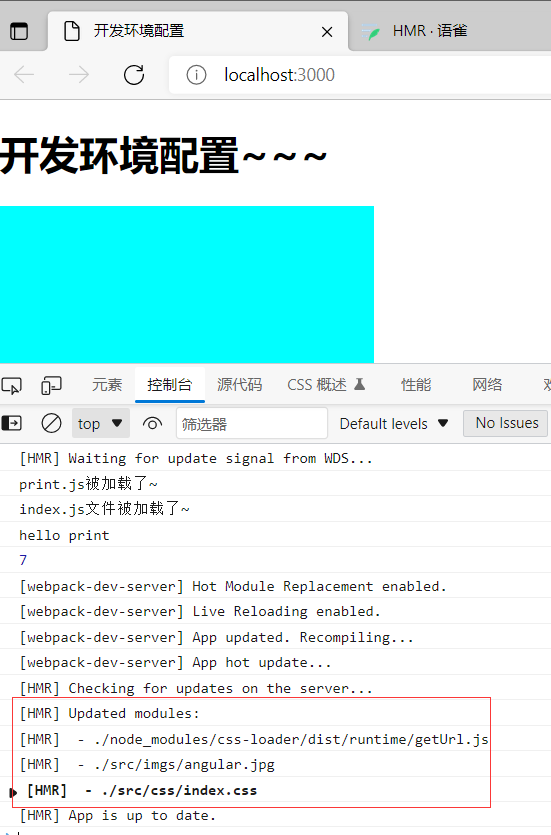Select the 控制台 DevTools tab
Viewport: 551px width, 835px height.
click(x=170, y=384)
